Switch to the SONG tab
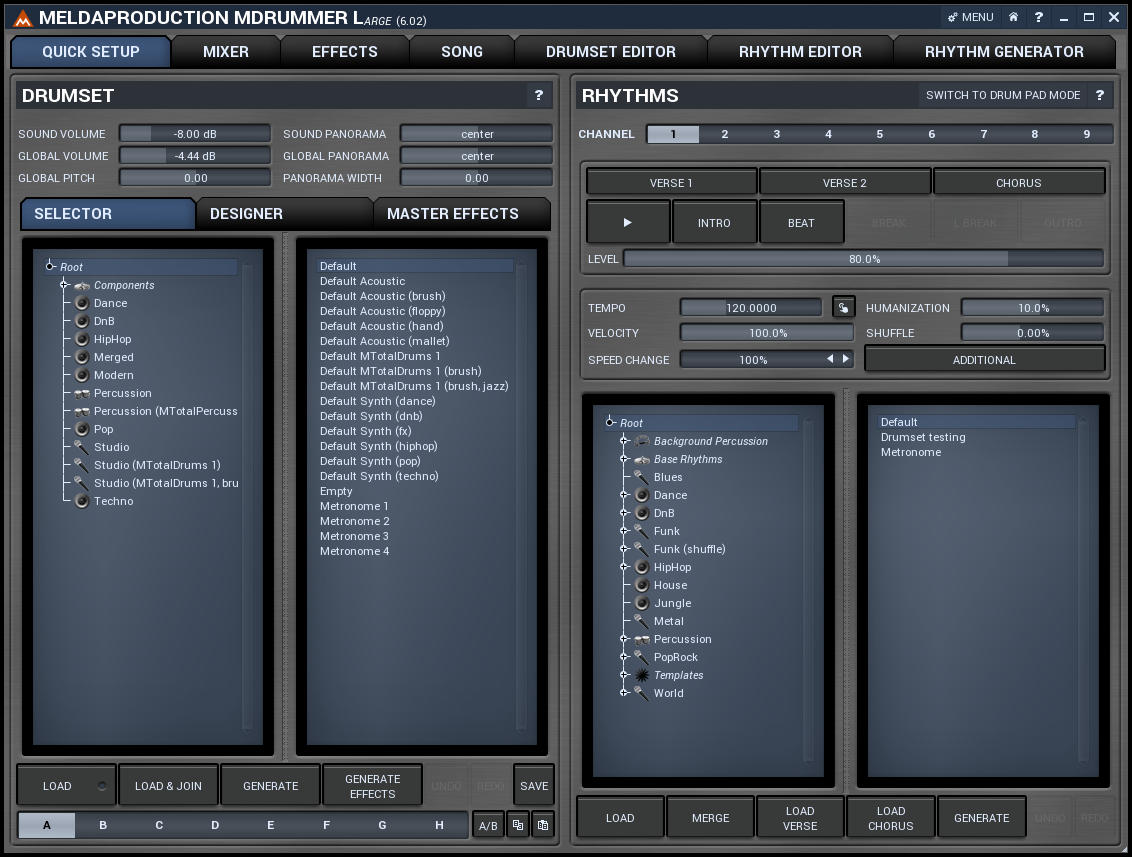The height and width of the screenshot is (857, 1132). (462, 52)
